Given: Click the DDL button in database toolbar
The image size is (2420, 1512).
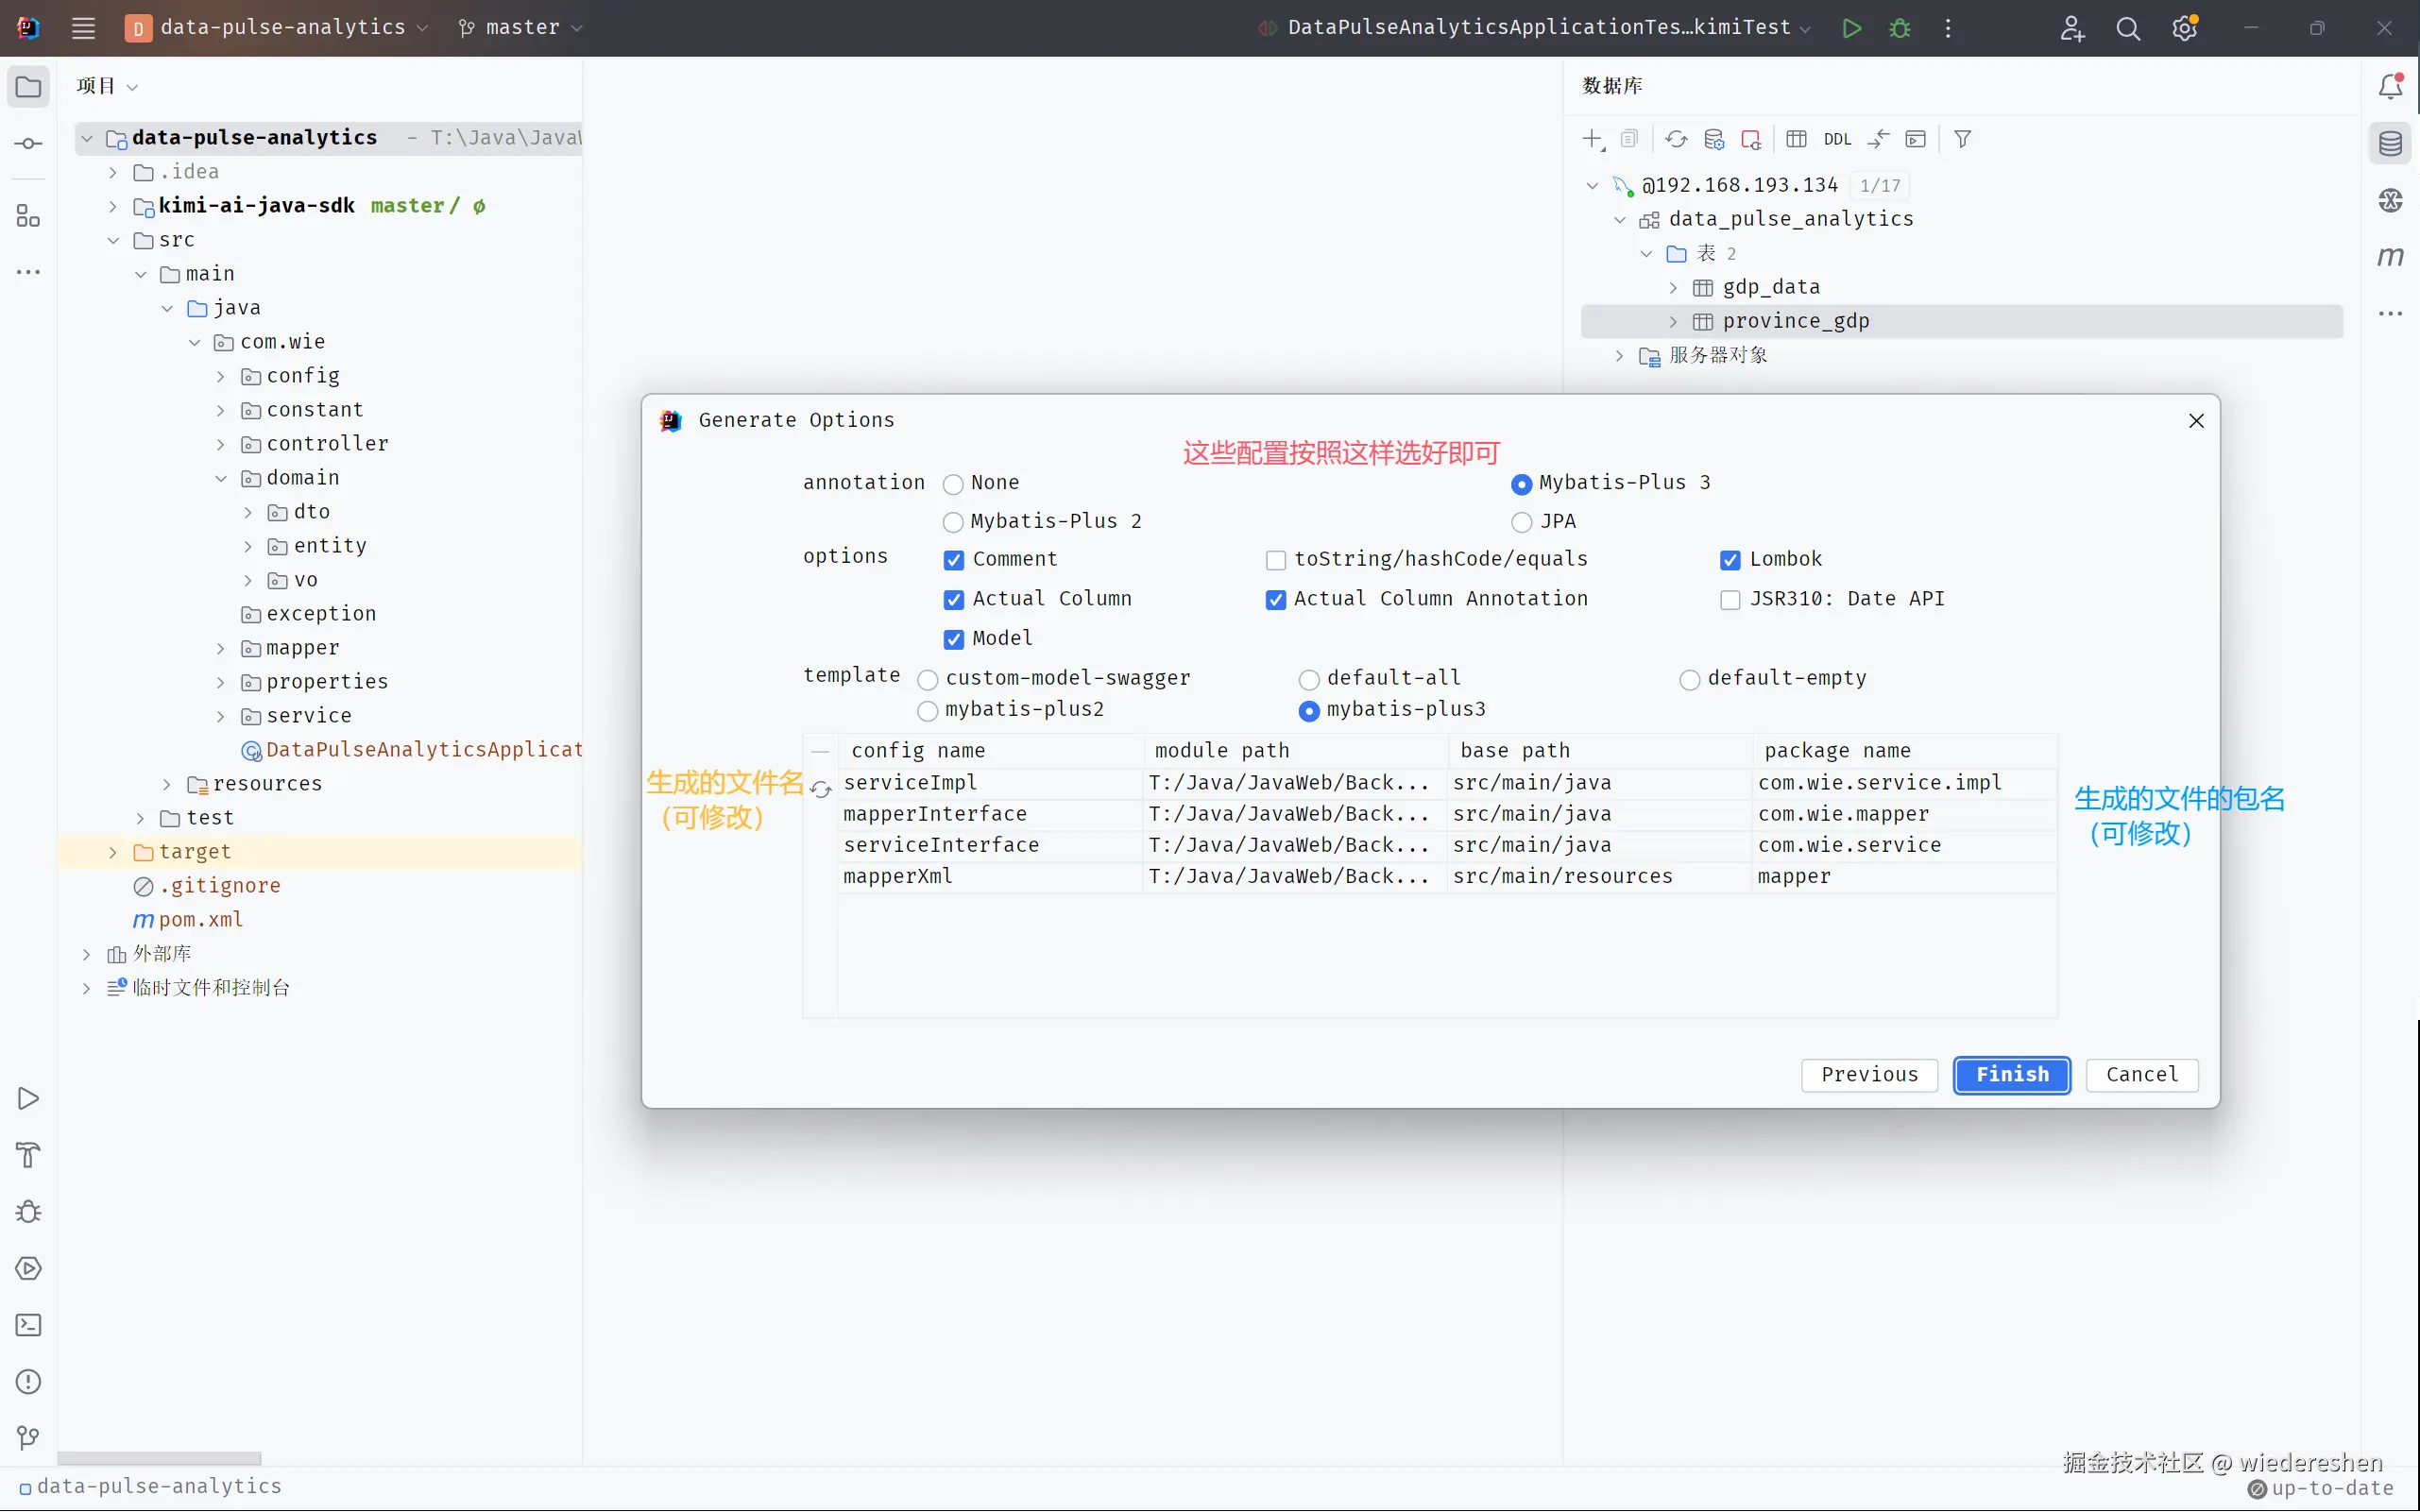Looking at the screenshot, I should pos(1837,139).
